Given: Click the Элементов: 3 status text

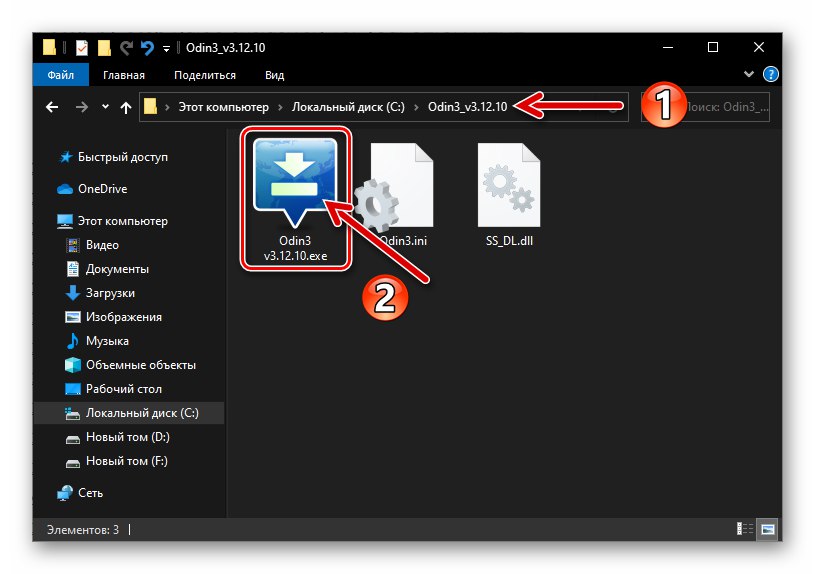Looking at the screenshot, I should 83,529.
